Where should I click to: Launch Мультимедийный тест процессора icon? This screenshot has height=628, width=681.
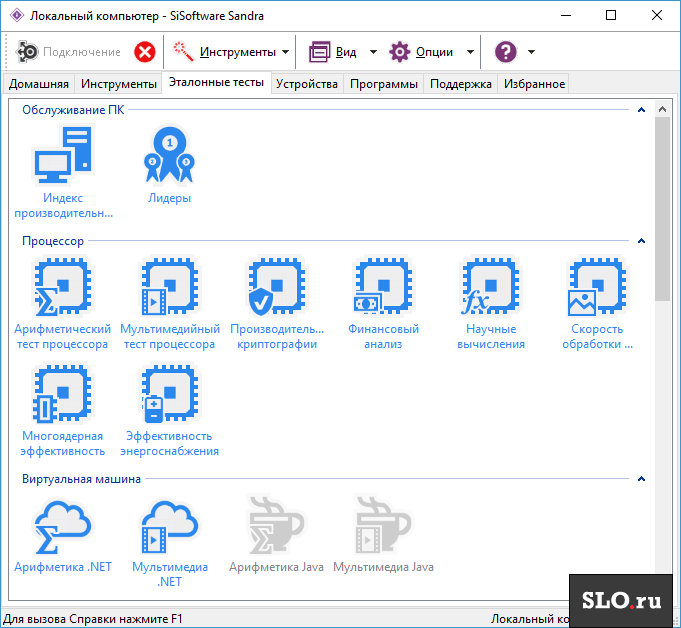pos(169,287)
